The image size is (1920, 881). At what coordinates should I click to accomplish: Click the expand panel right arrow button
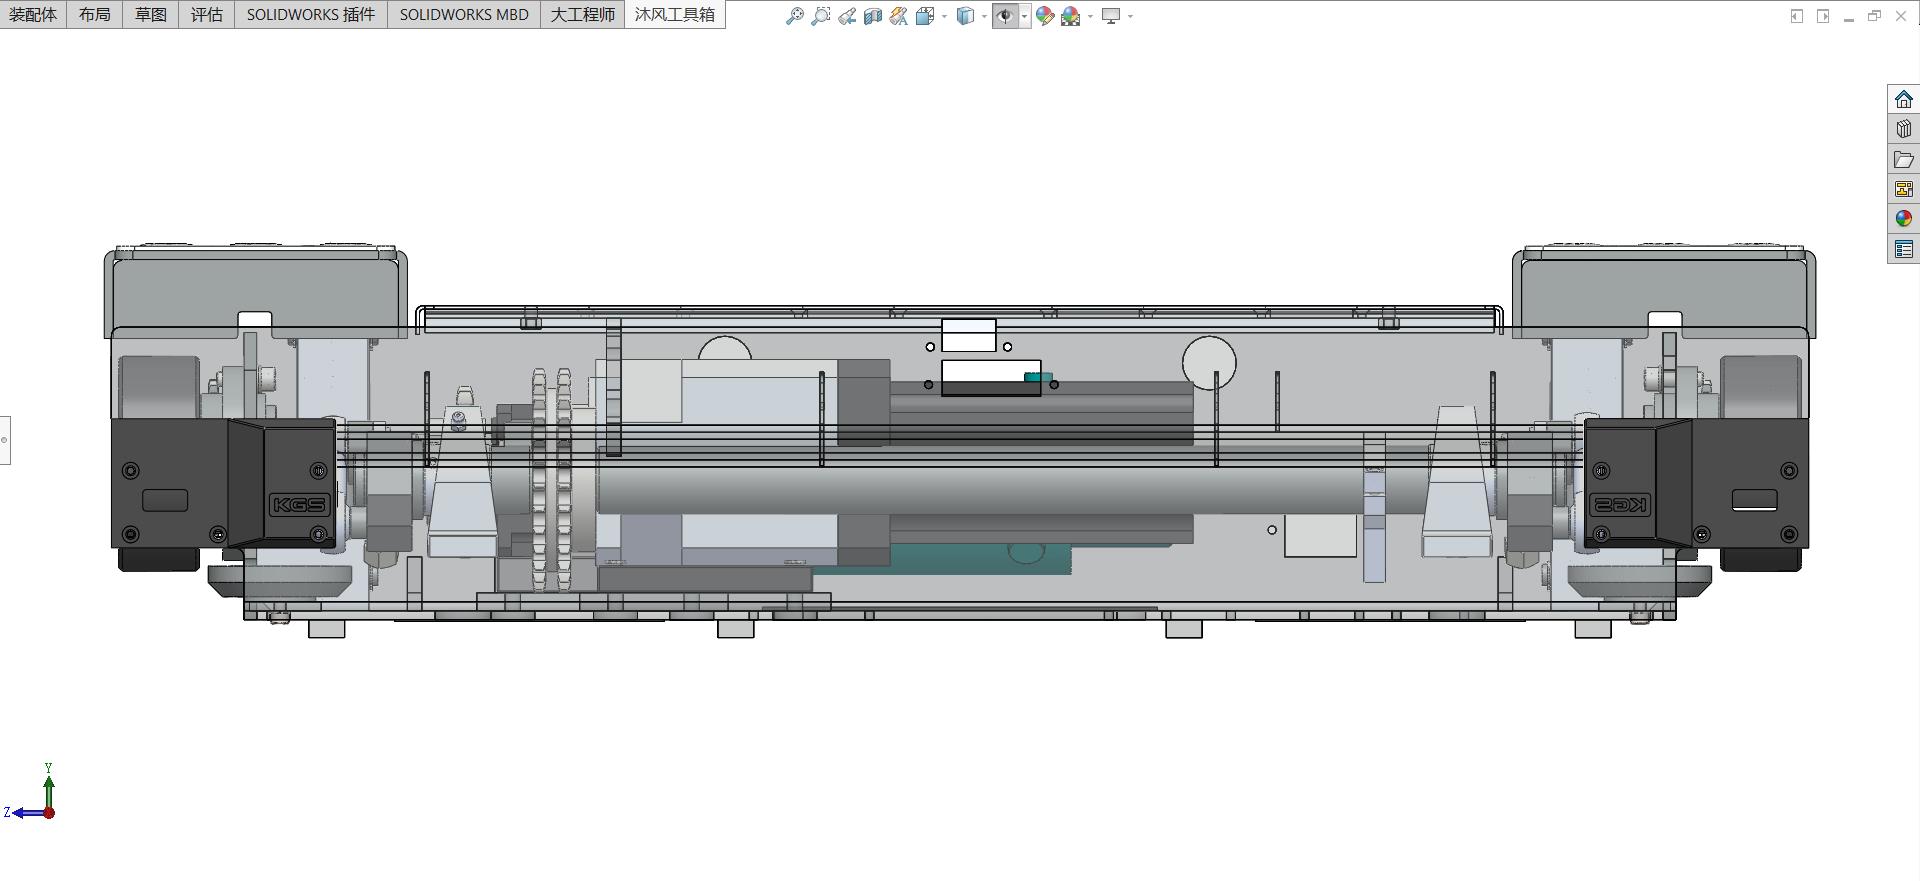pyautogui.click(x=1823, y=16)
